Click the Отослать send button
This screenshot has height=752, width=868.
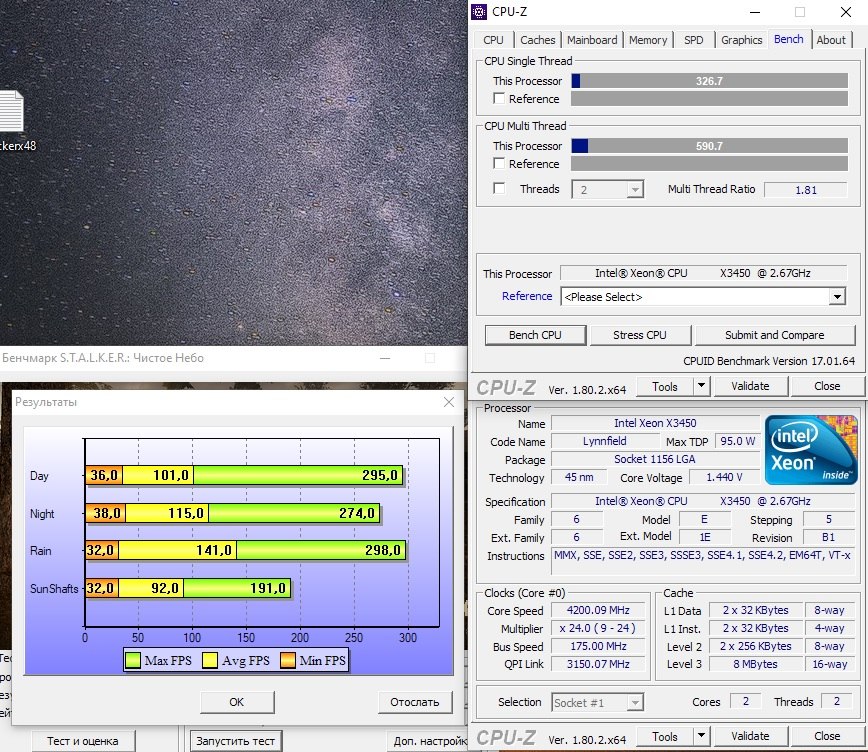pyautogui.click(x=415, y=702)
